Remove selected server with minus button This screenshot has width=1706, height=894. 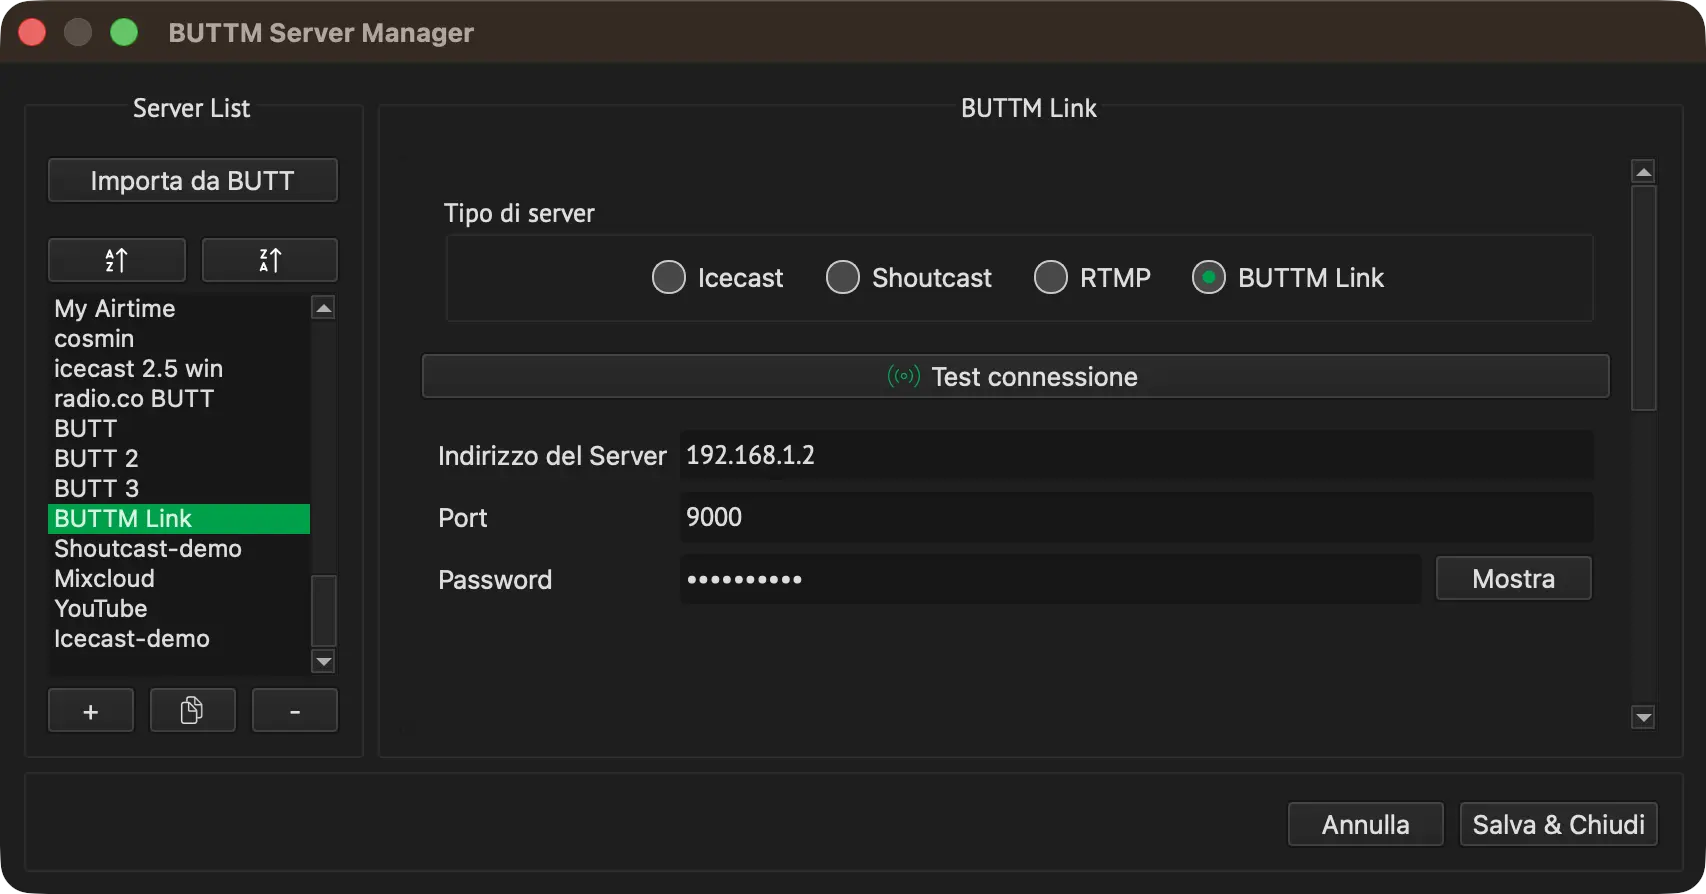pyautogui.click(x=295, y=710)
